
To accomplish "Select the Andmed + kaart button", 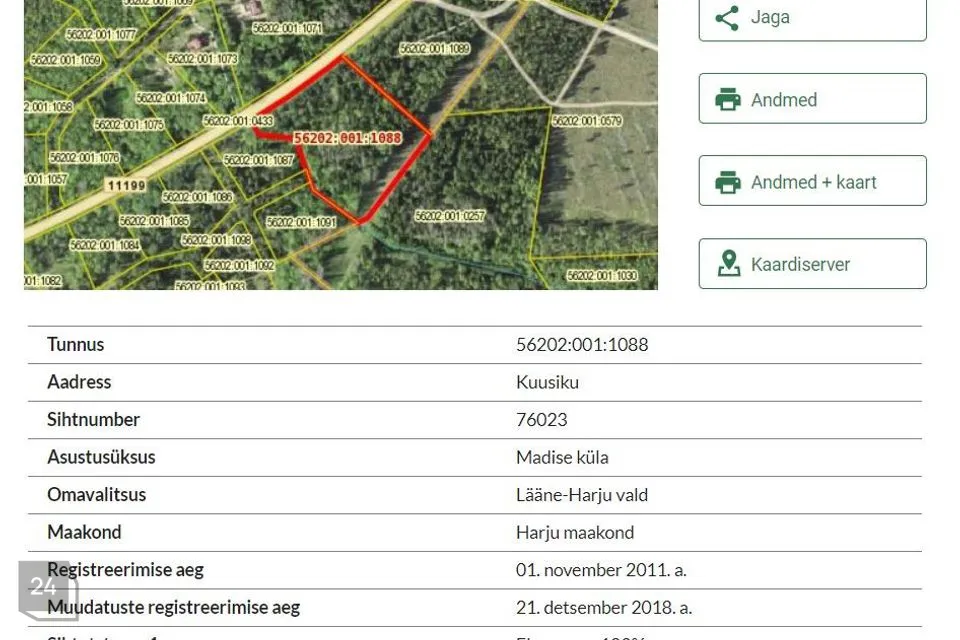I will tap(812, 181).
